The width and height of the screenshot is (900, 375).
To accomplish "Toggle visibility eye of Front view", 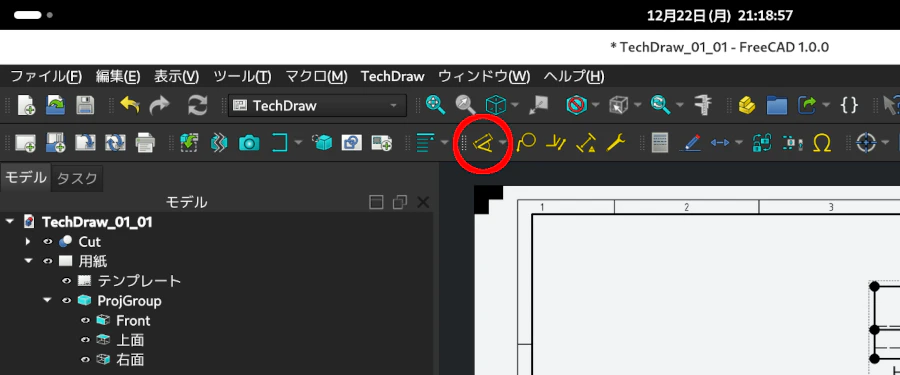I will point(86,320).
